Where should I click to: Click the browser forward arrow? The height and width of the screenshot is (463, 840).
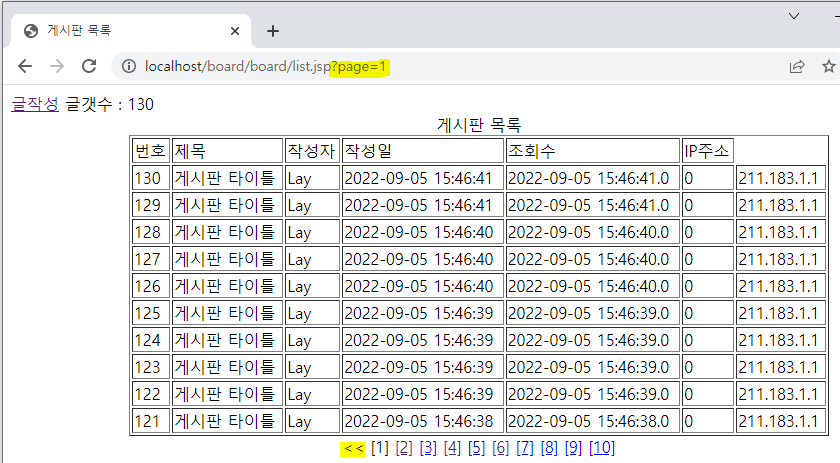tap(57, 66)
